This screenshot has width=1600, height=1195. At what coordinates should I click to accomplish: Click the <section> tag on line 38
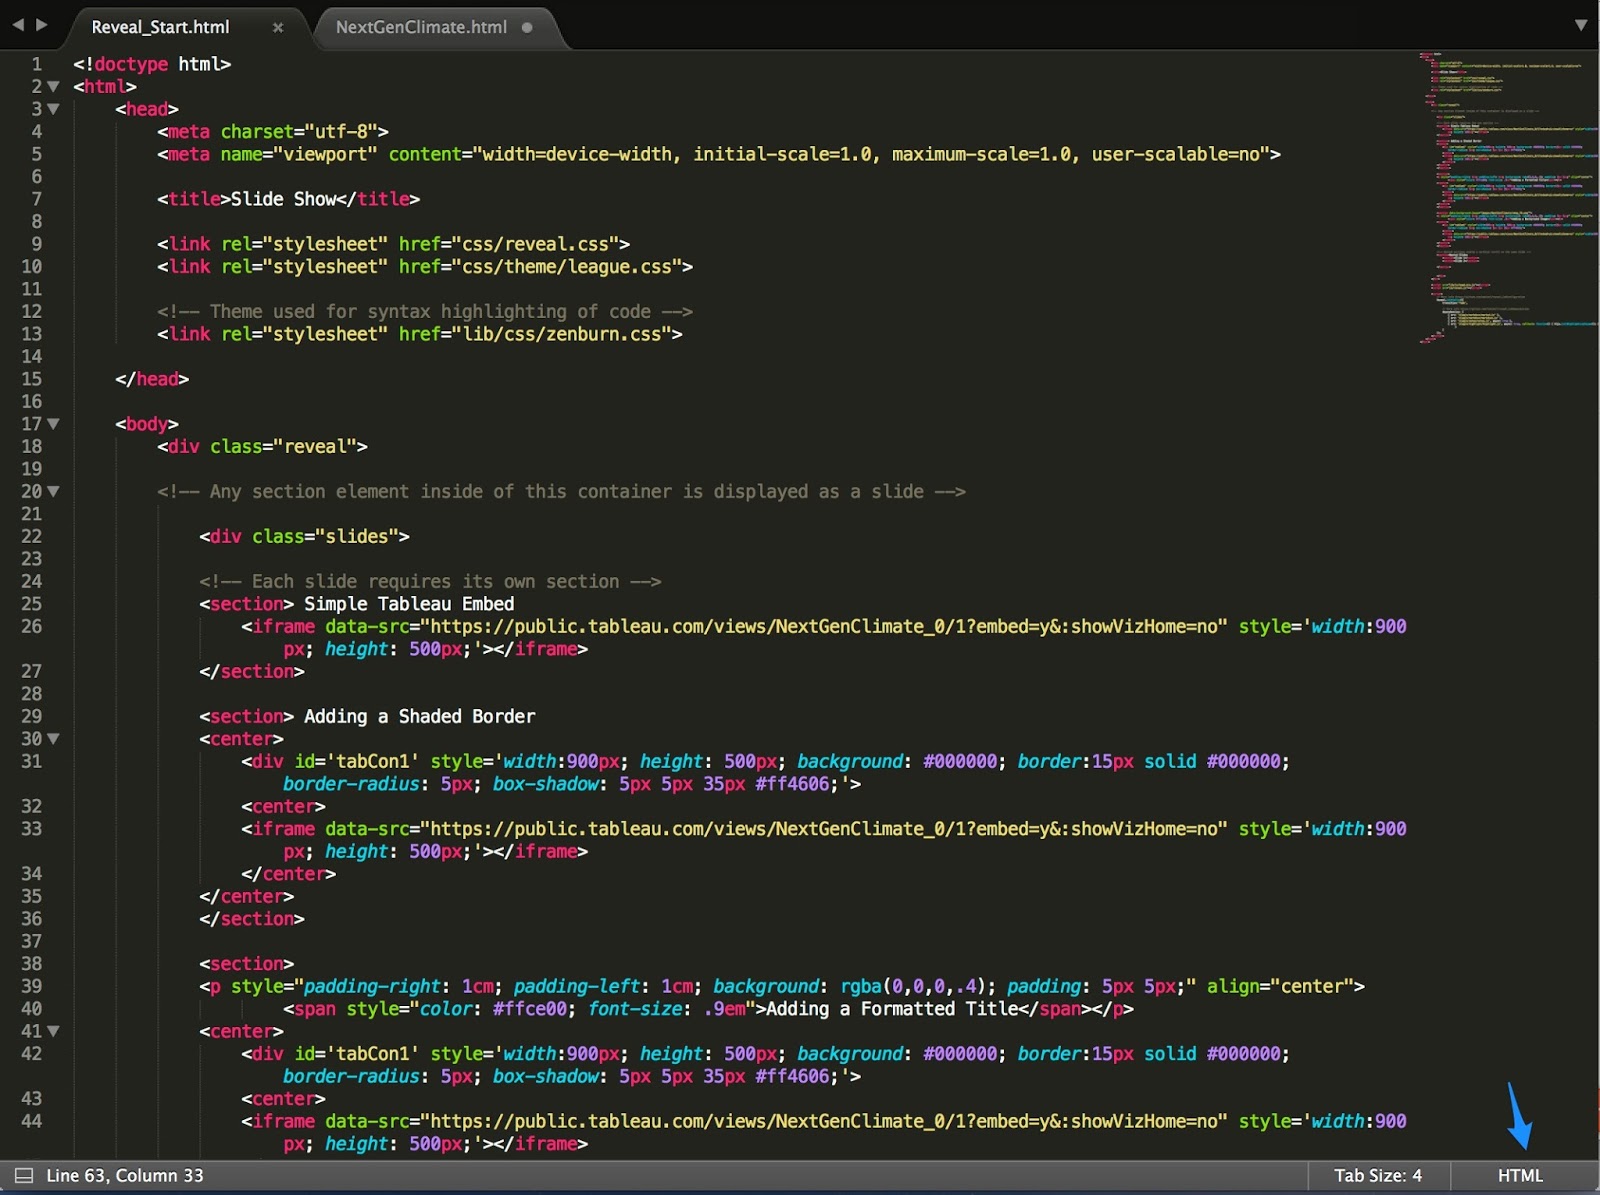coord(246,964)
